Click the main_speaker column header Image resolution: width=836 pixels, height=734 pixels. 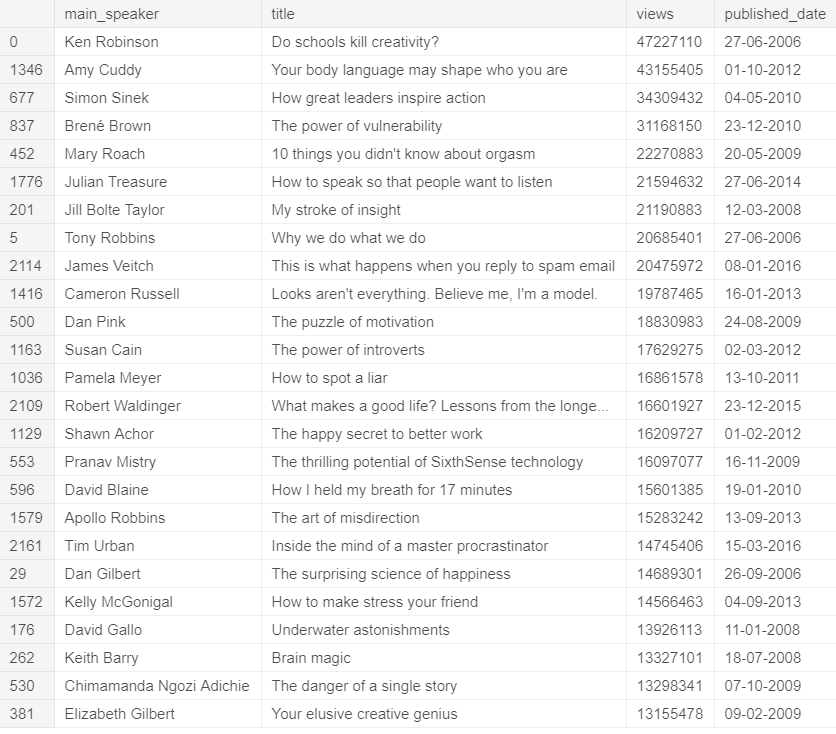111,14
